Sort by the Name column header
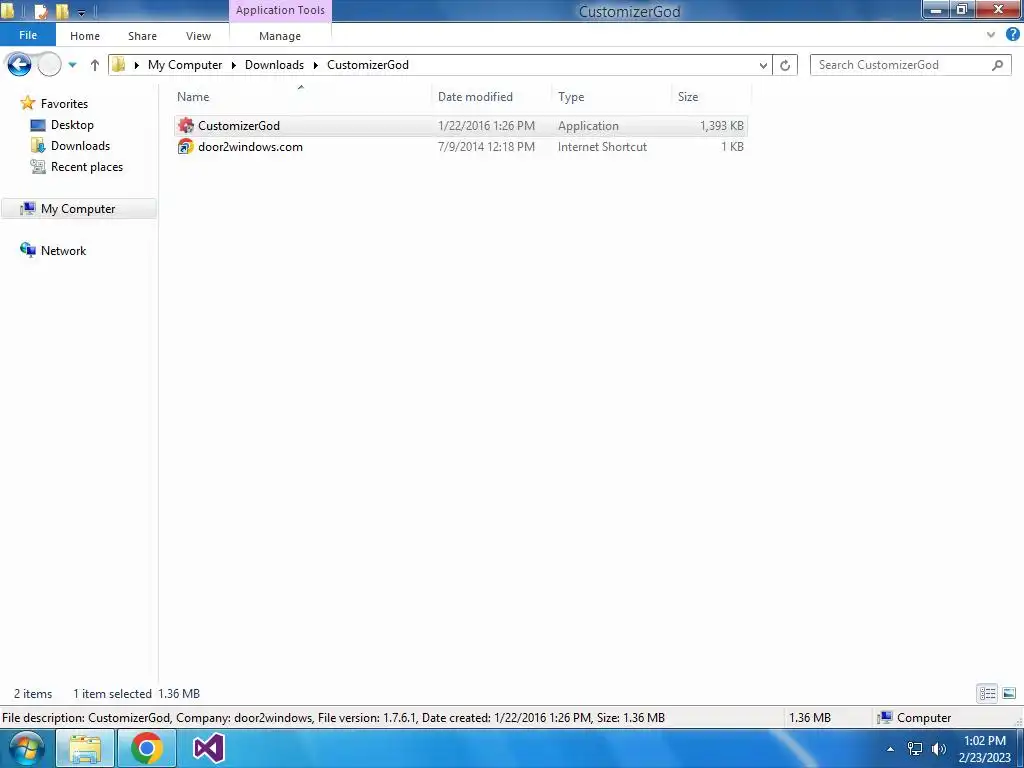1024x768 pixels. tap(193, 97)
